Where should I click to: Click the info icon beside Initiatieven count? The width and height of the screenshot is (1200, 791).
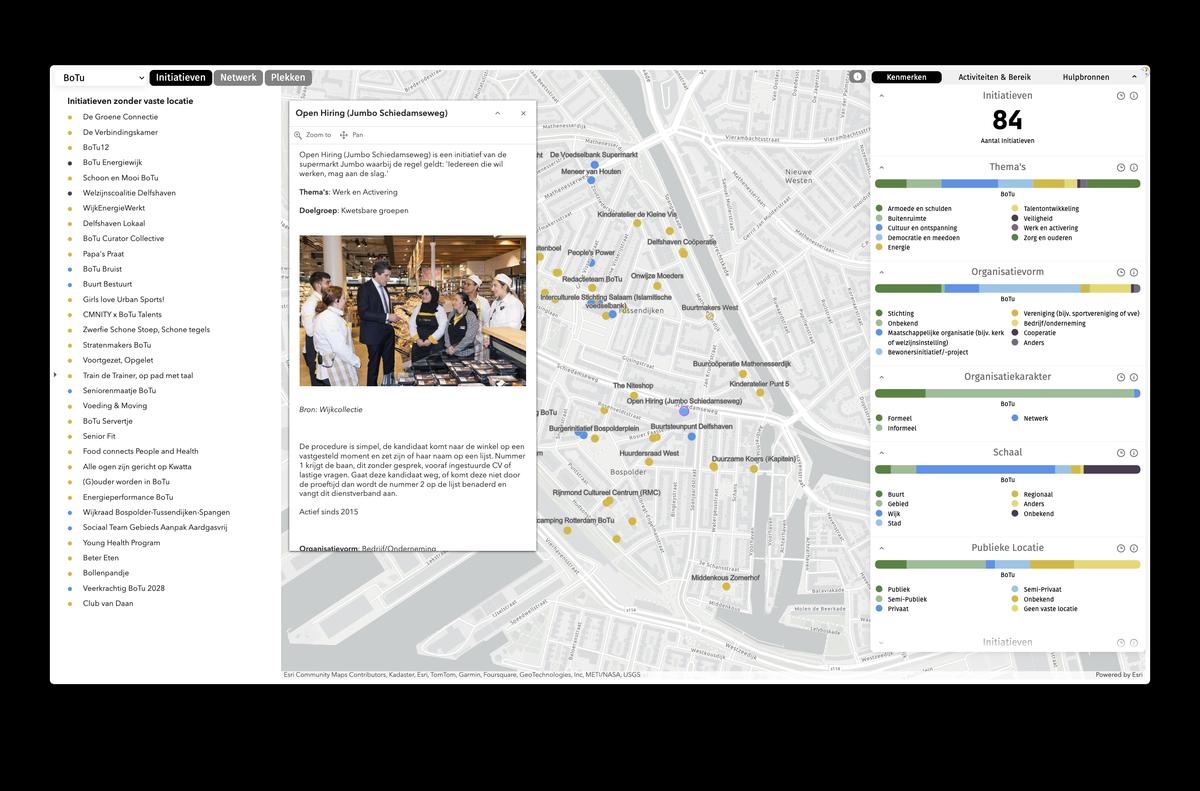(1134, 96)
